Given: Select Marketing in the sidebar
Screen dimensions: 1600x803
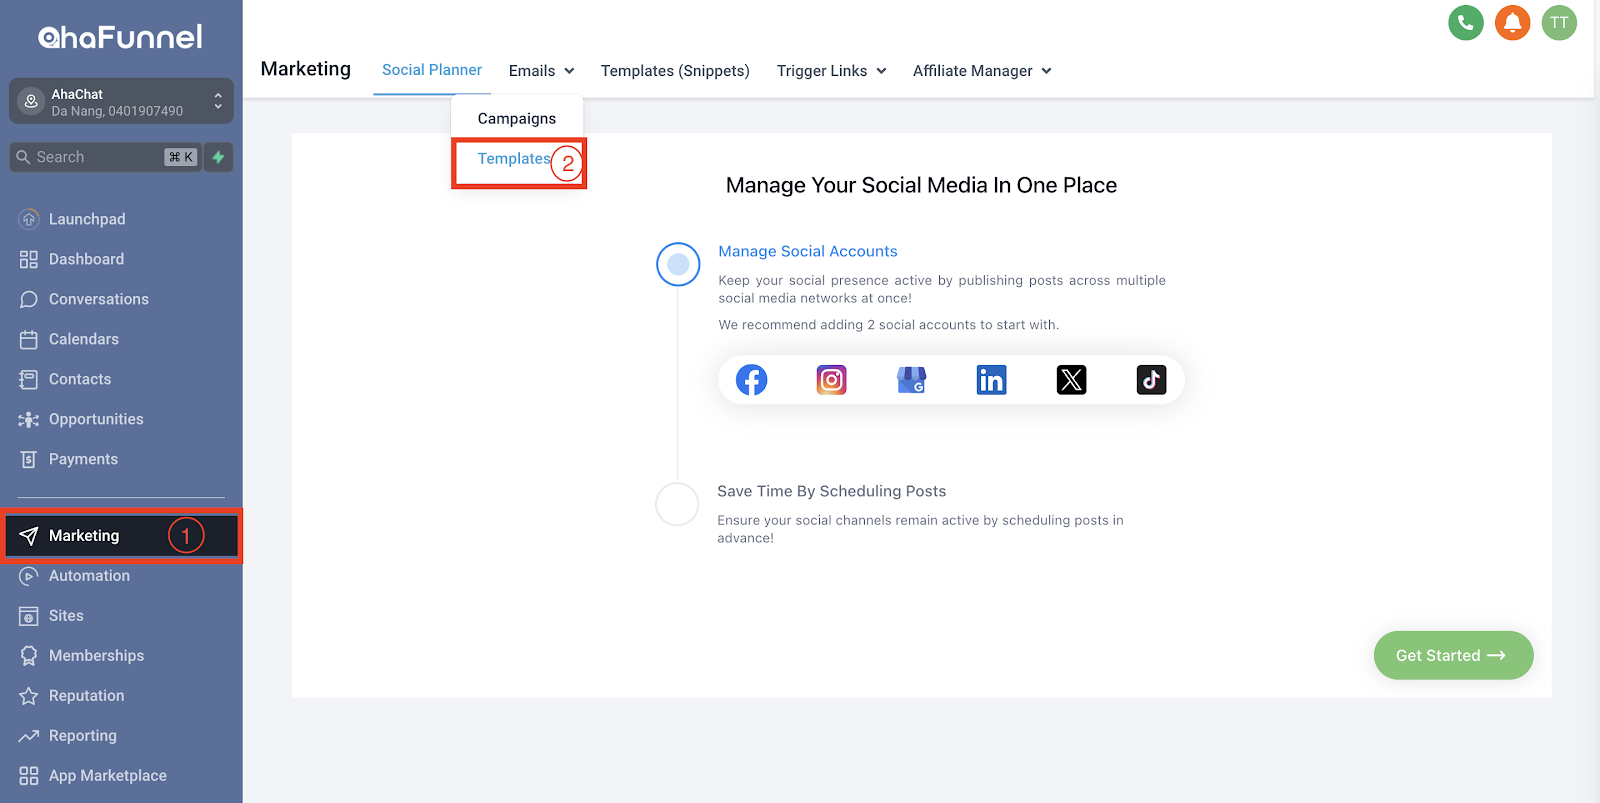Looking at the screenshot, I should (120, 536).
